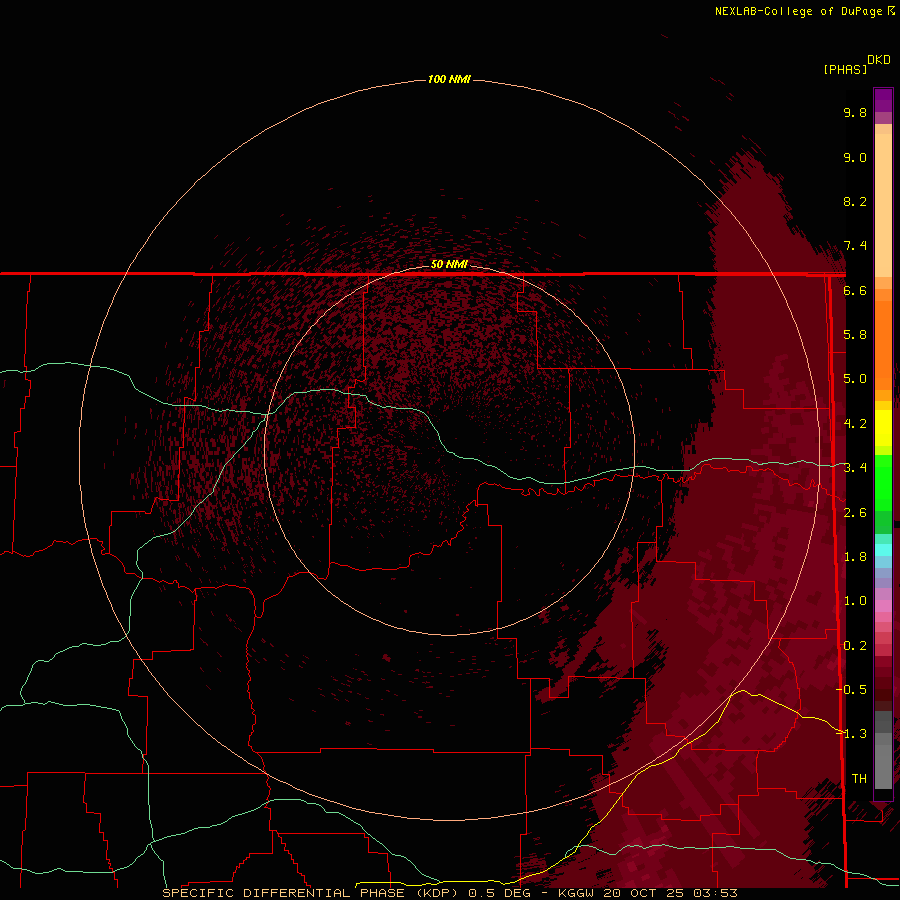Click the 9.0 scale value

point(855,157)
